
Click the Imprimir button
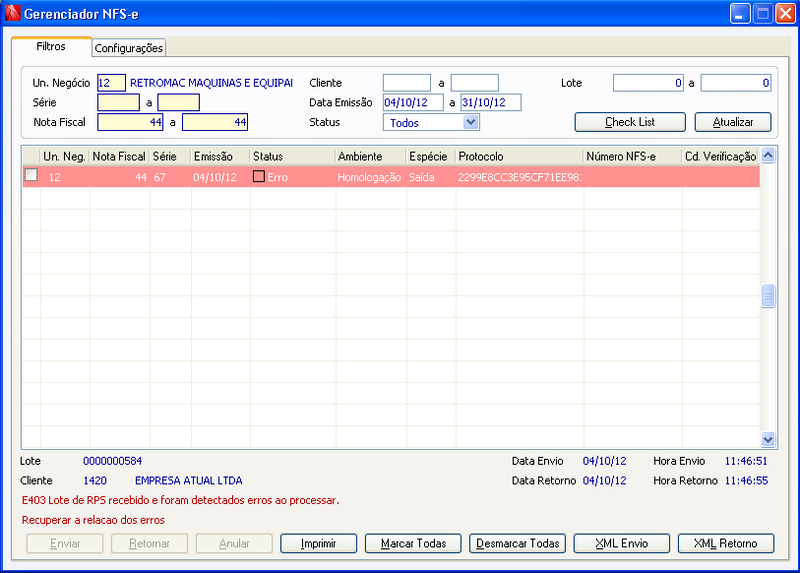[318, 543]
